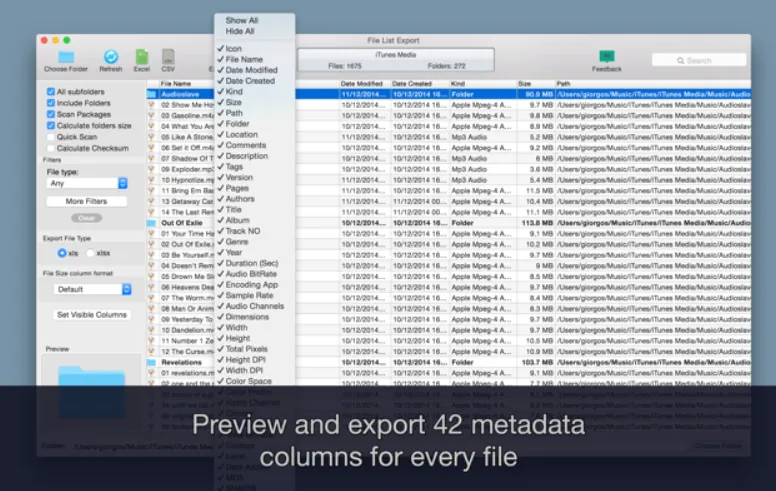Open the File type Any dropdown
This screenshot has width=776, height=491.
click(x=87, y=183)
